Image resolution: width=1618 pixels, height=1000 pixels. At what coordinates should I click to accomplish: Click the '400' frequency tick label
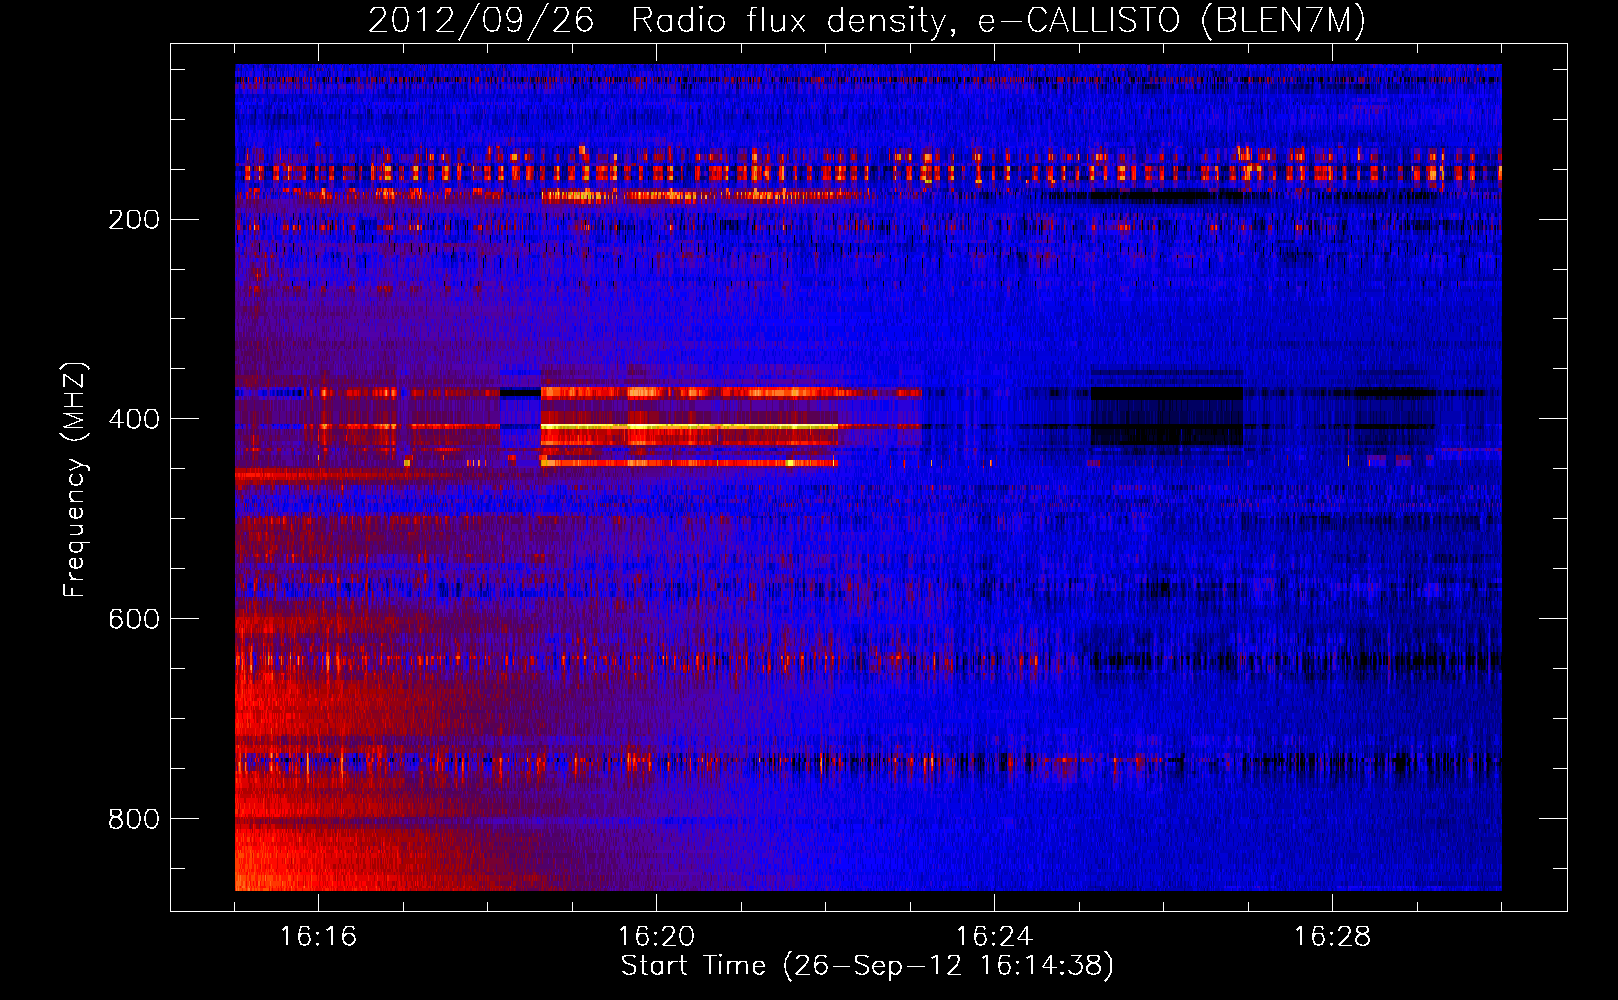tap(134, 419)
